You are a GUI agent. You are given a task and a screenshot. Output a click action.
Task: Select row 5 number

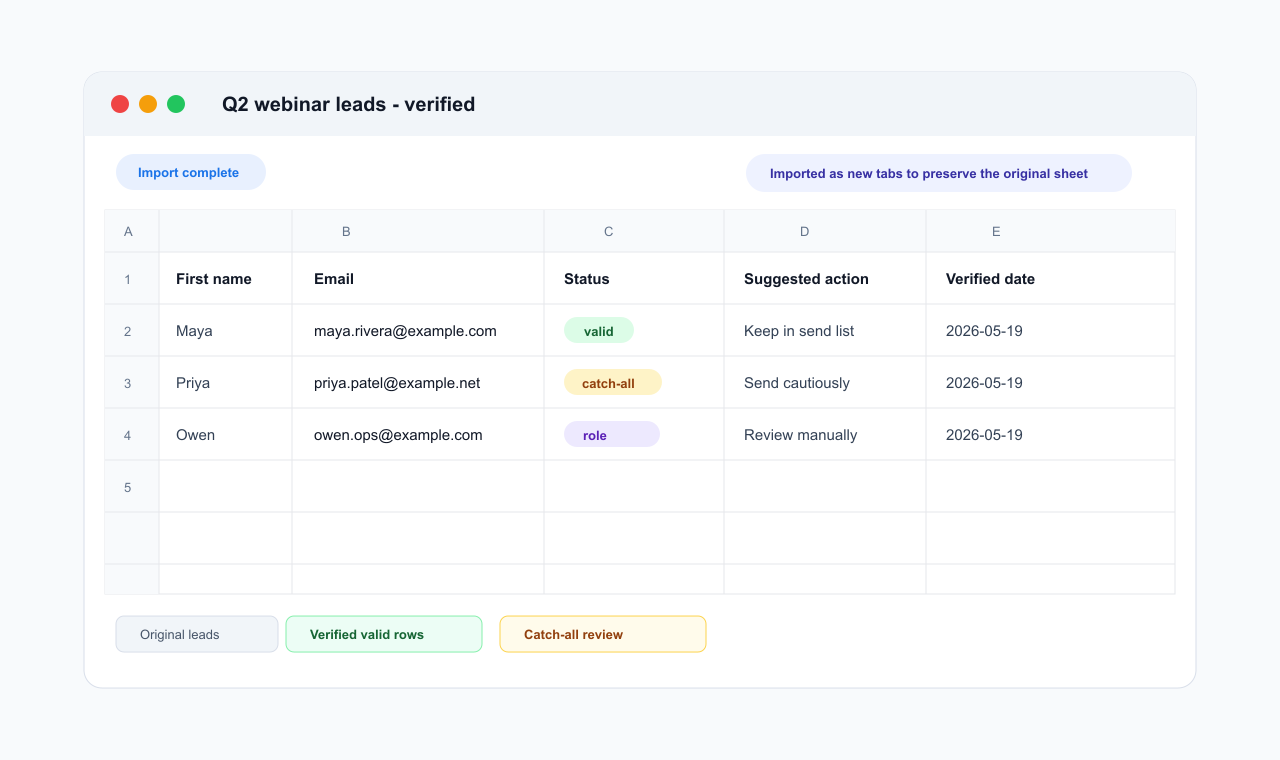click(132, 487)
